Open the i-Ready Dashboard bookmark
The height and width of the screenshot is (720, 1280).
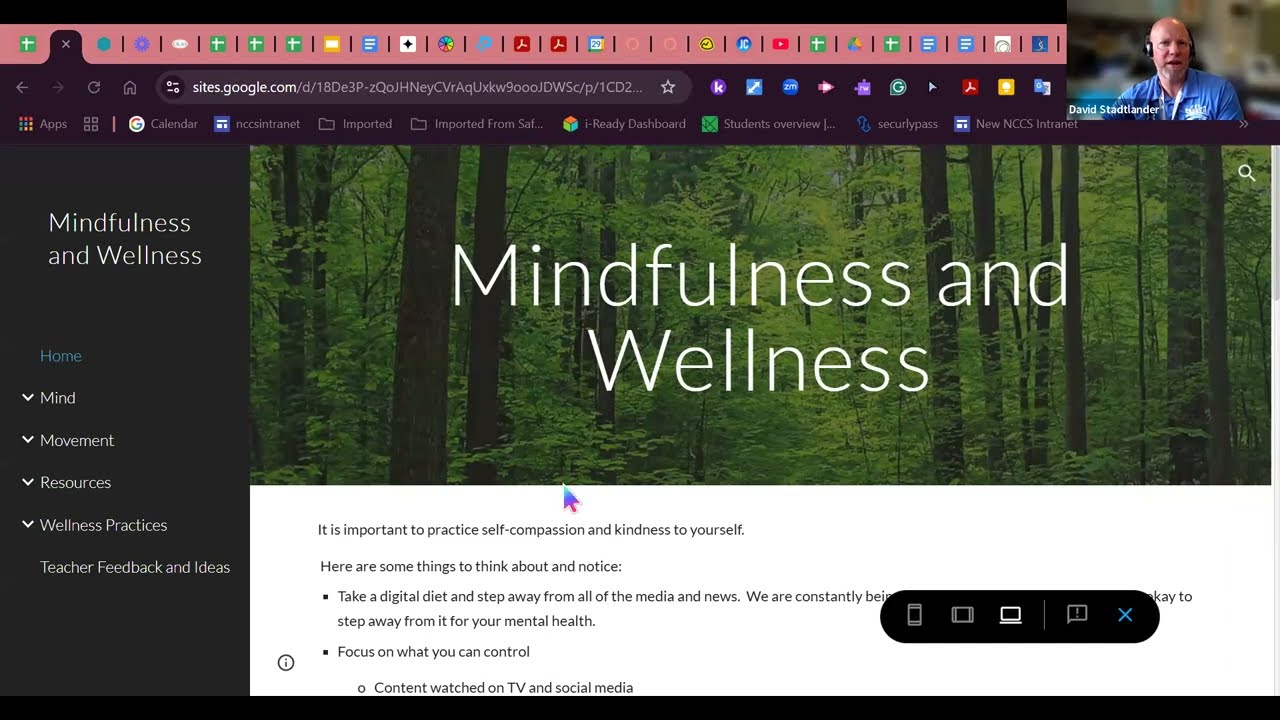(624, 124)
